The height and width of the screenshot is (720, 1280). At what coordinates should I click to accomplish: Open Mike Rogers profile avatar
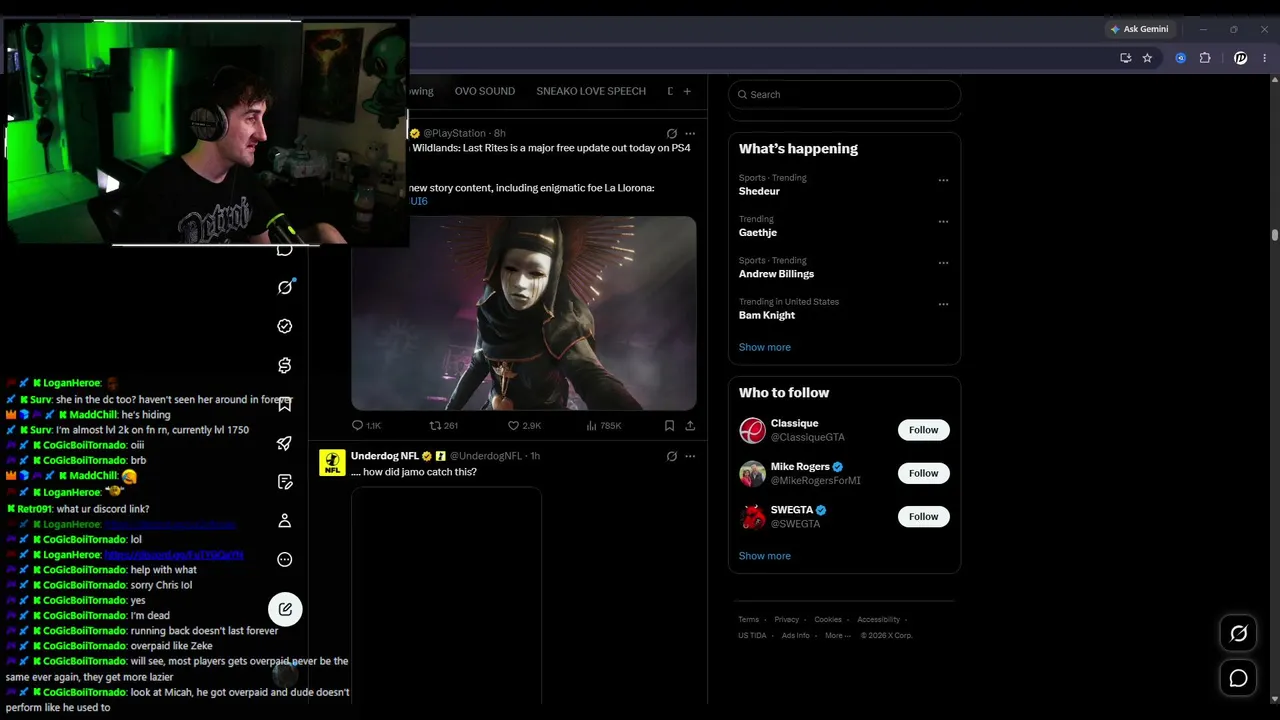pyautogui.click(x=752, y=473)
